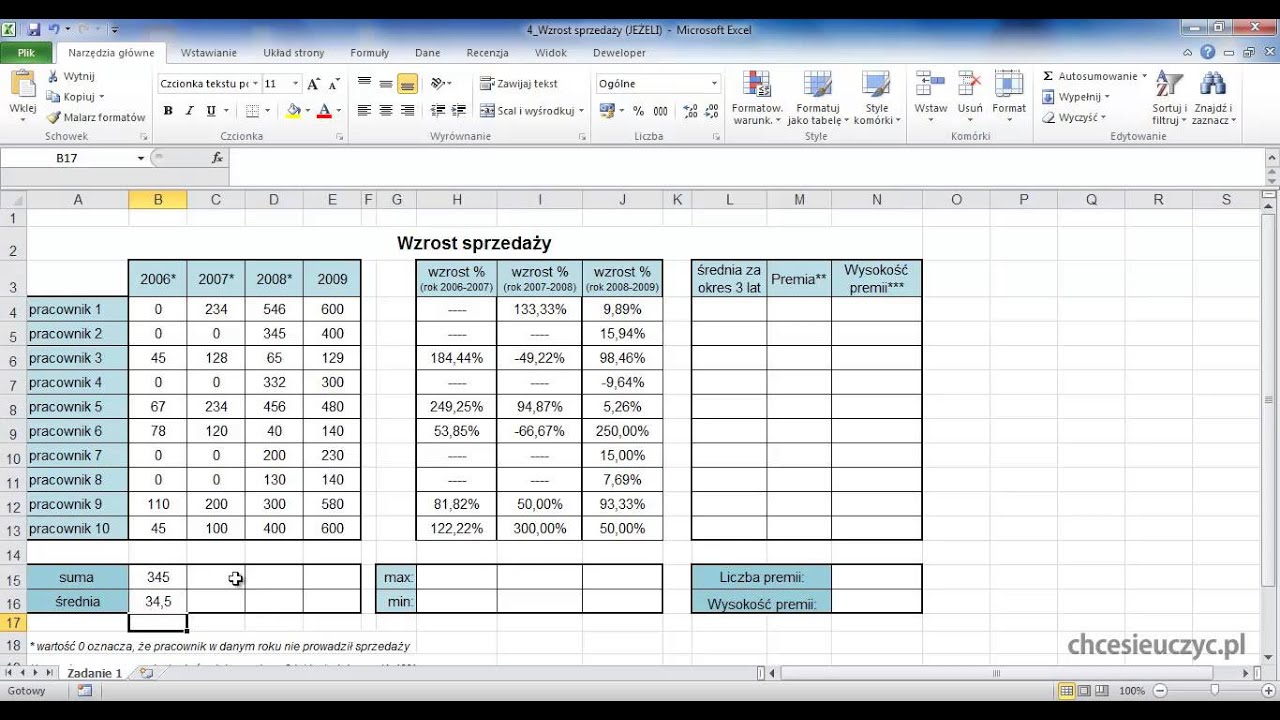This screenshot has width=1280, height=720.
Task: Select cell C15 next to suma
Action: [216, 577]
